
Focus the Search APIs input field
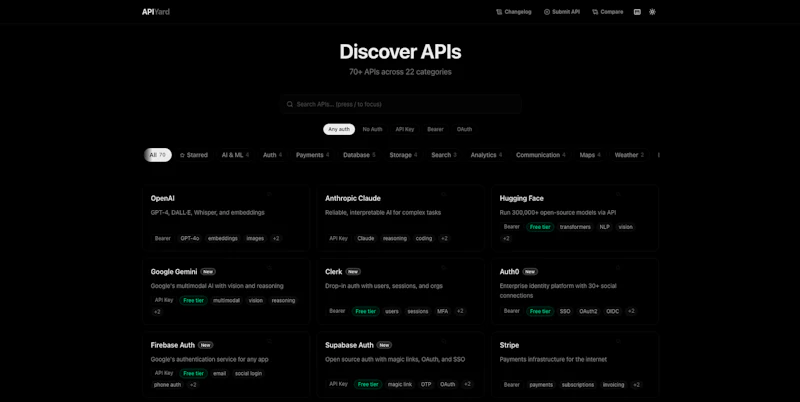(x=401, y=104)
